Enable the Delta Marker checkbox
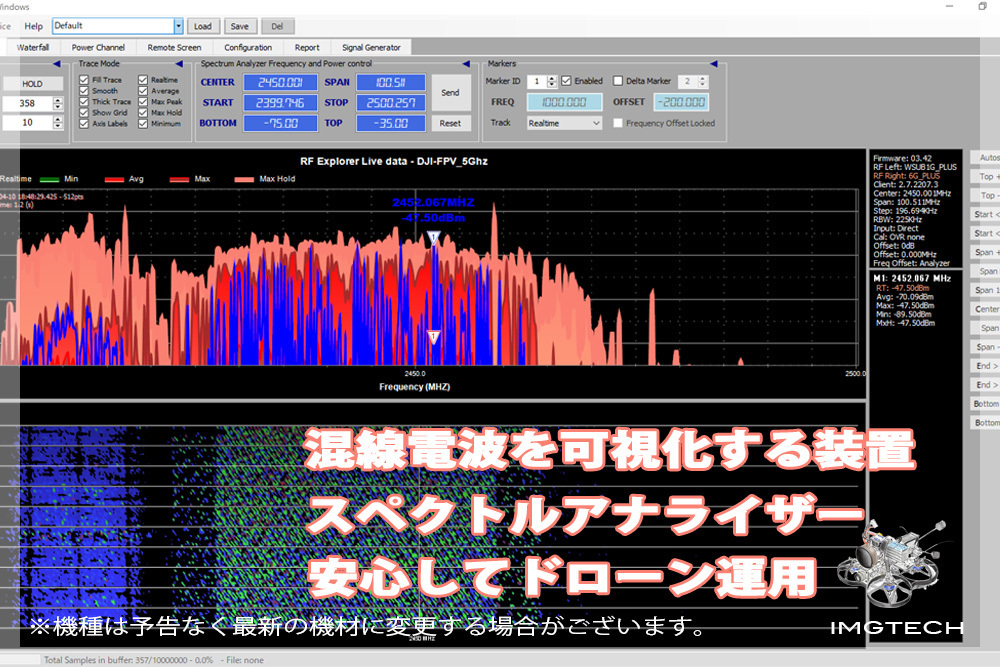Viewport: 1000px width, 667px height. 617,81
